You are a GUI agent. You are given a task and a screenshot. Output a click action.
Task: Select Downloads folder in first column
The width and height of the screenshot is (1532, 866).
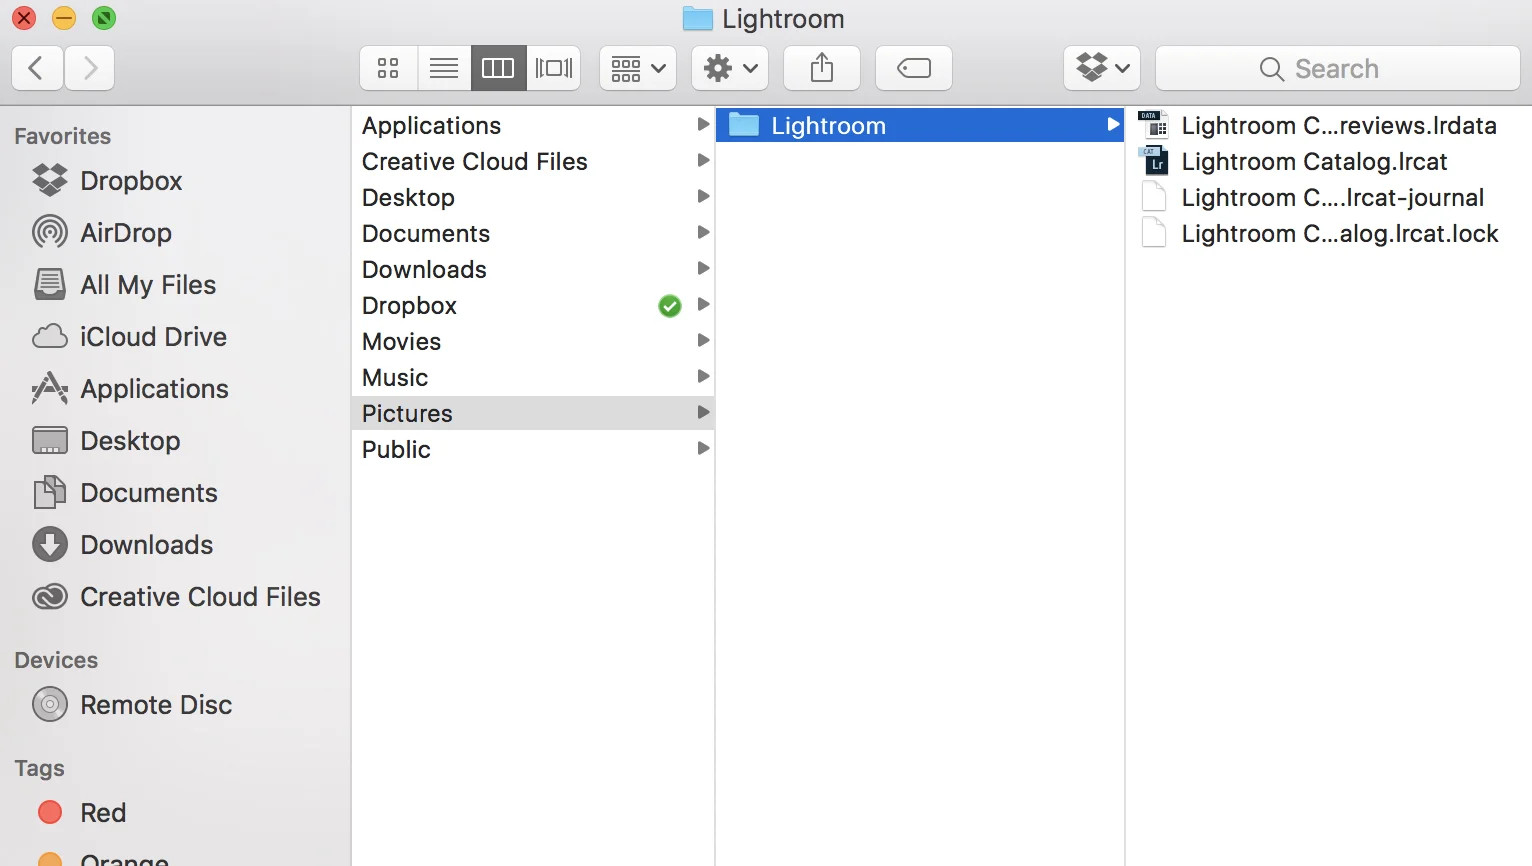pos(533,269)
